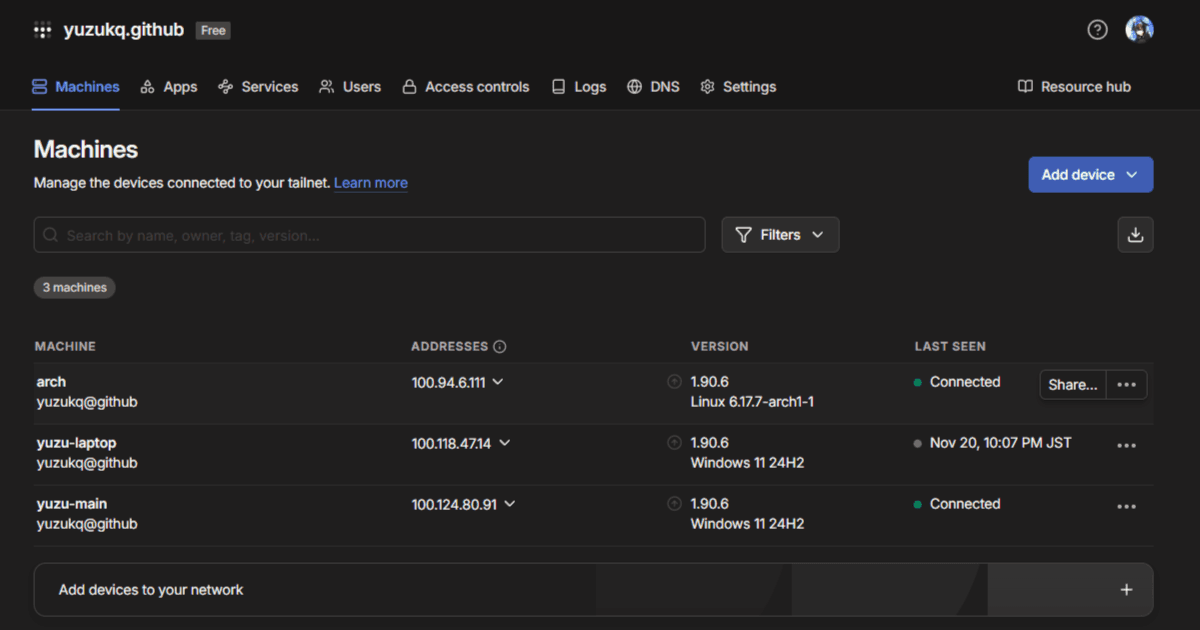This screenshot has width=1200, height=630.
Task: Click the Share button for arch
Action: [1072, 385]
